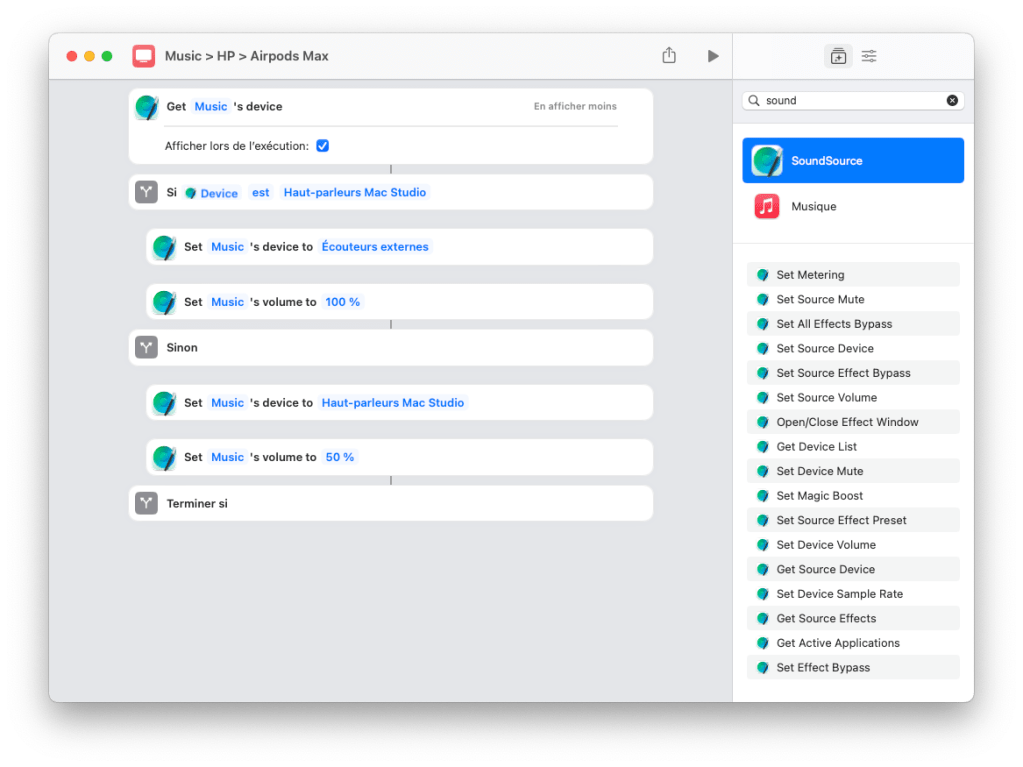Click the red shortcut icon in title bar
This screenshot has width=1023, height=767.
144,56
